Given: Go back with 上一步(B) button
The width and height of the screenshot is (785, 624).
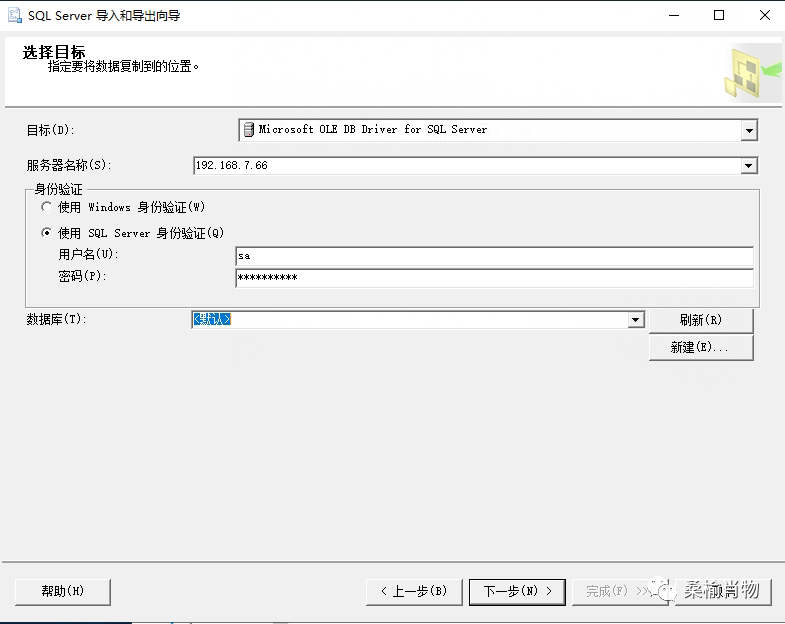Looking at the screenshot, I should (x=414, y=592).
